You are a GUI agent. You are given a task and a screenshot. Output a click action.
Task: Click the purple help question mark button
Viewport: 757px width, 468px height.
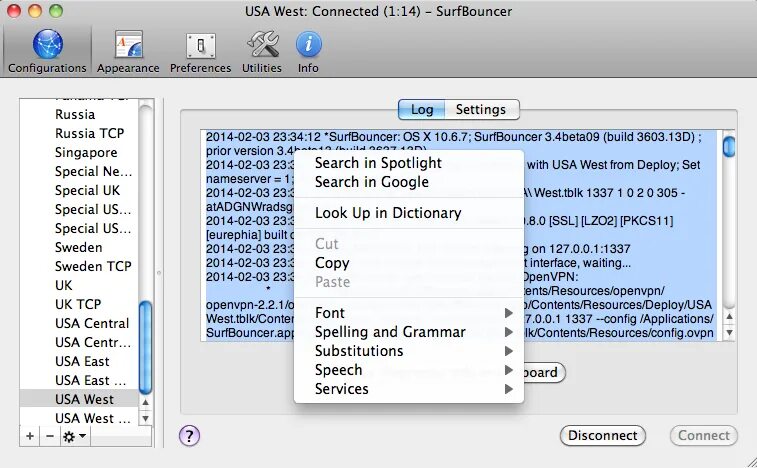coord(189,436)
